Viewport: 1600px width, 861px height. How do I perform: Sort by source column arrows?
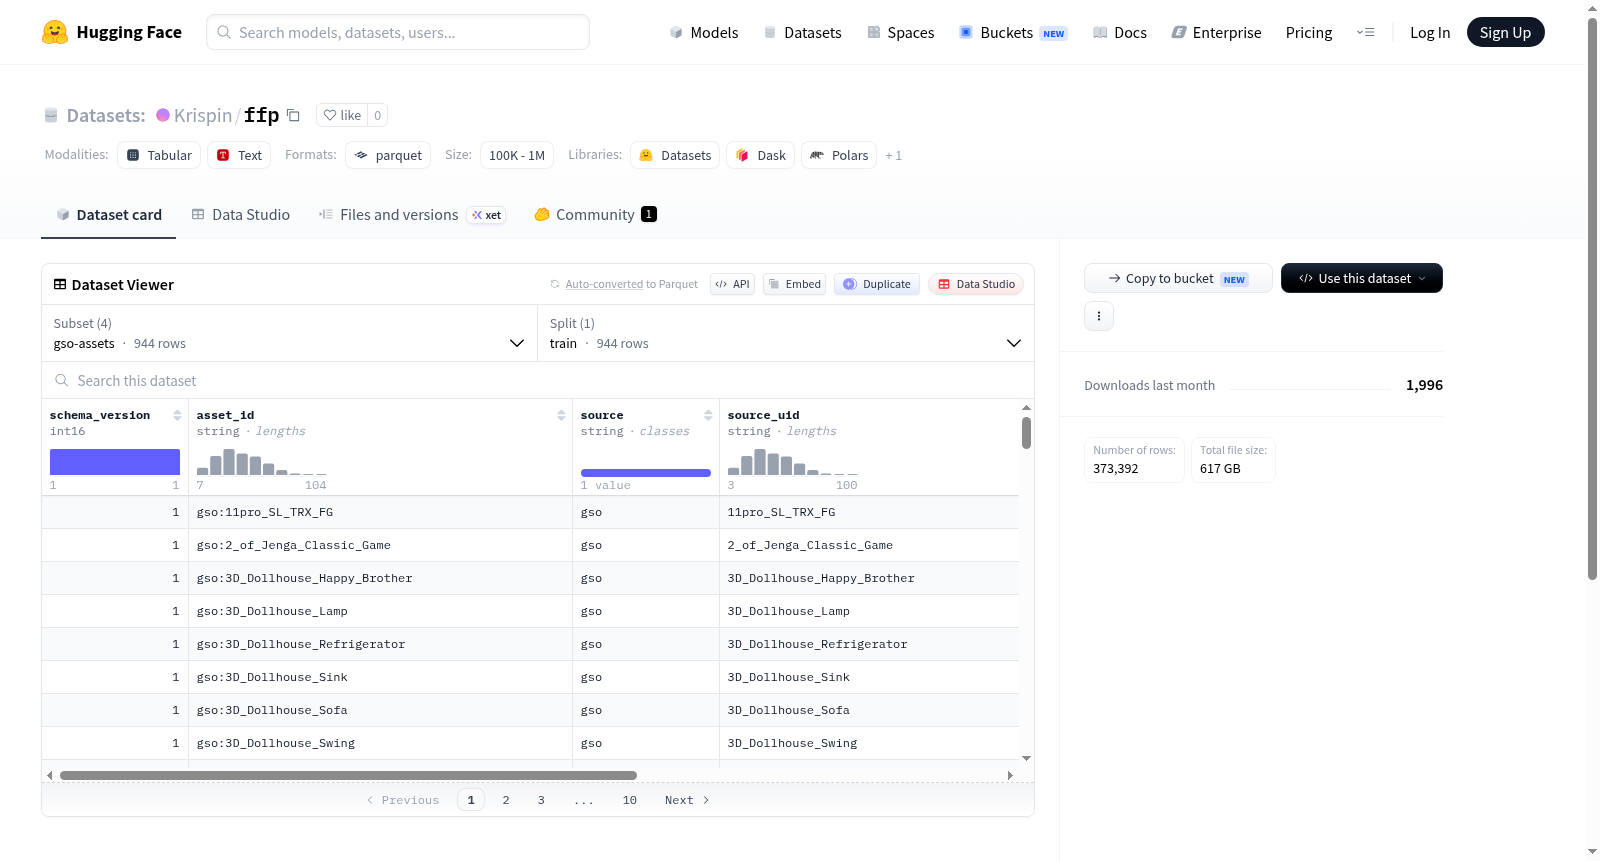point(708,415)
